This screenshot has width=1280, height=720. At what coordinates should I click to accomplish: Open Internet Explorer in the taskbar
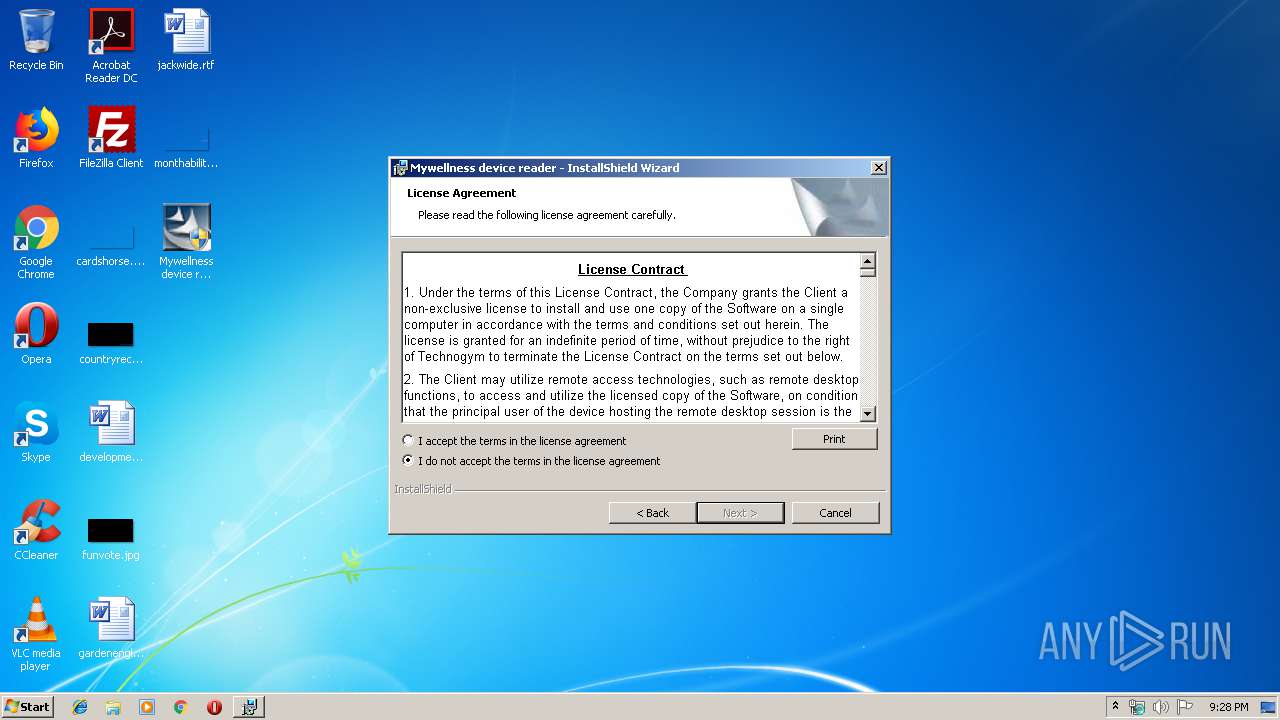point(80,707)
